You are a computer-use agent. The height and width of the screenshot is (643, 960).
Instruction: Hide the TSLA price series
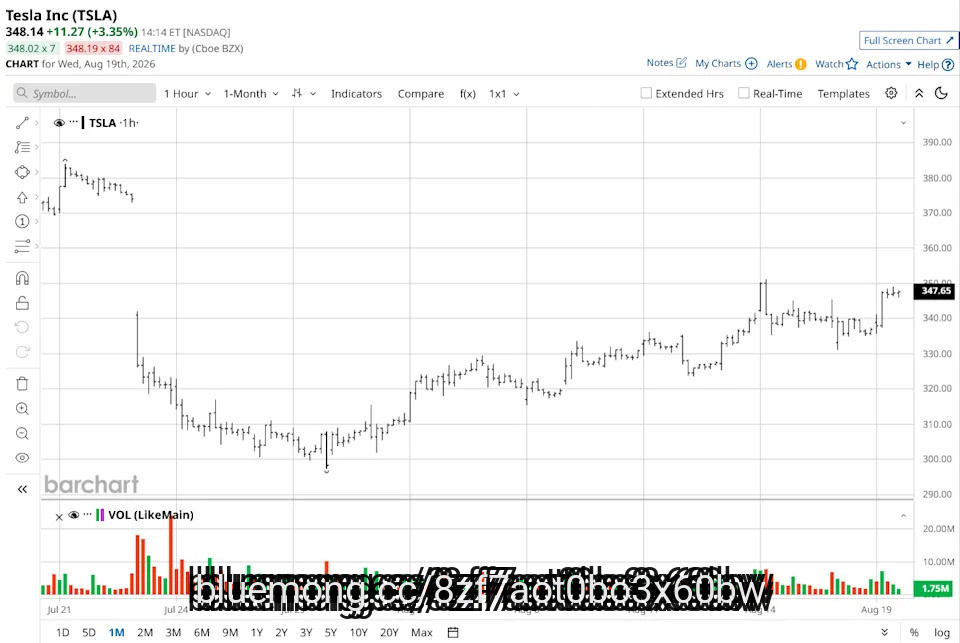click(59, 123)
